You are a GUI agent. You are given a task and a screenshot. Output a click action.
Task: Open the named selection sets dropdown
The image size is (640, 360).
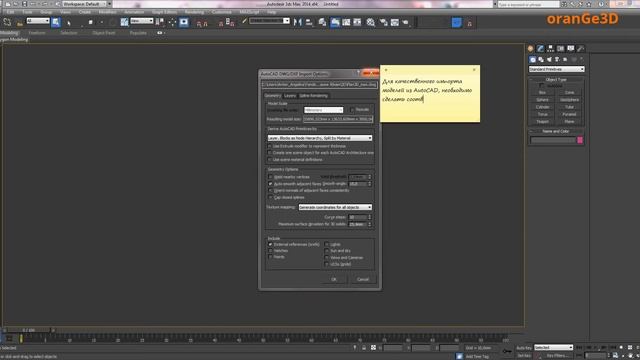click(x=269, y=21)
